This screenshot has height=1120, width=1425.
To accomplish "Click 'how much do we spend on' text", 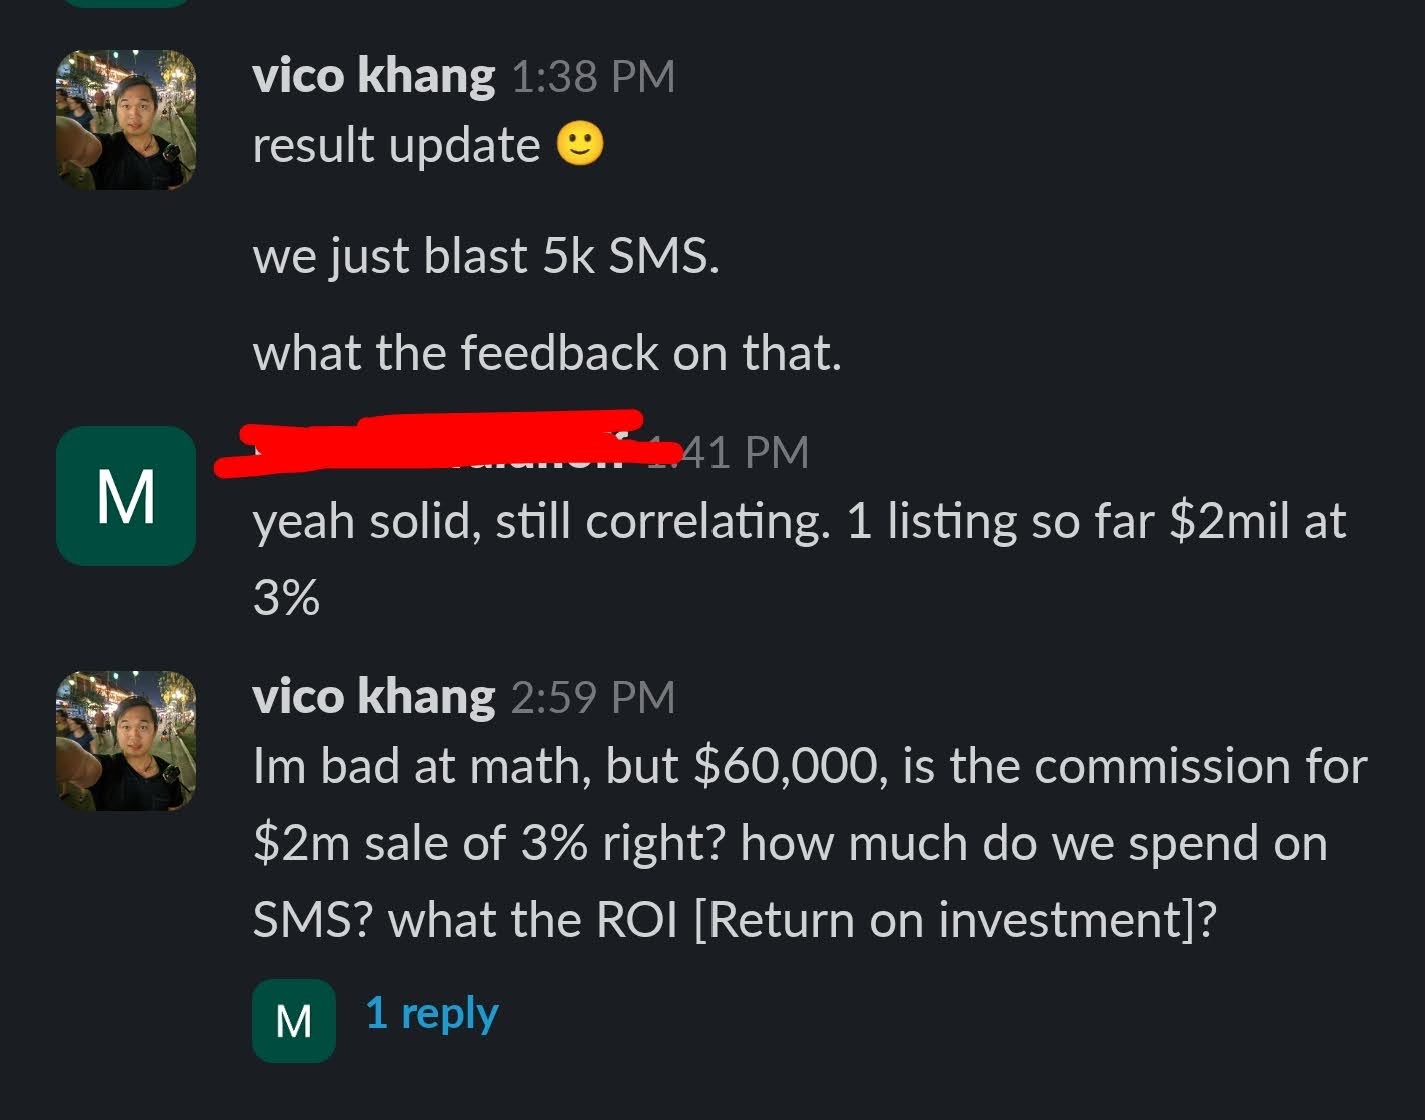I will point(1034,844).
